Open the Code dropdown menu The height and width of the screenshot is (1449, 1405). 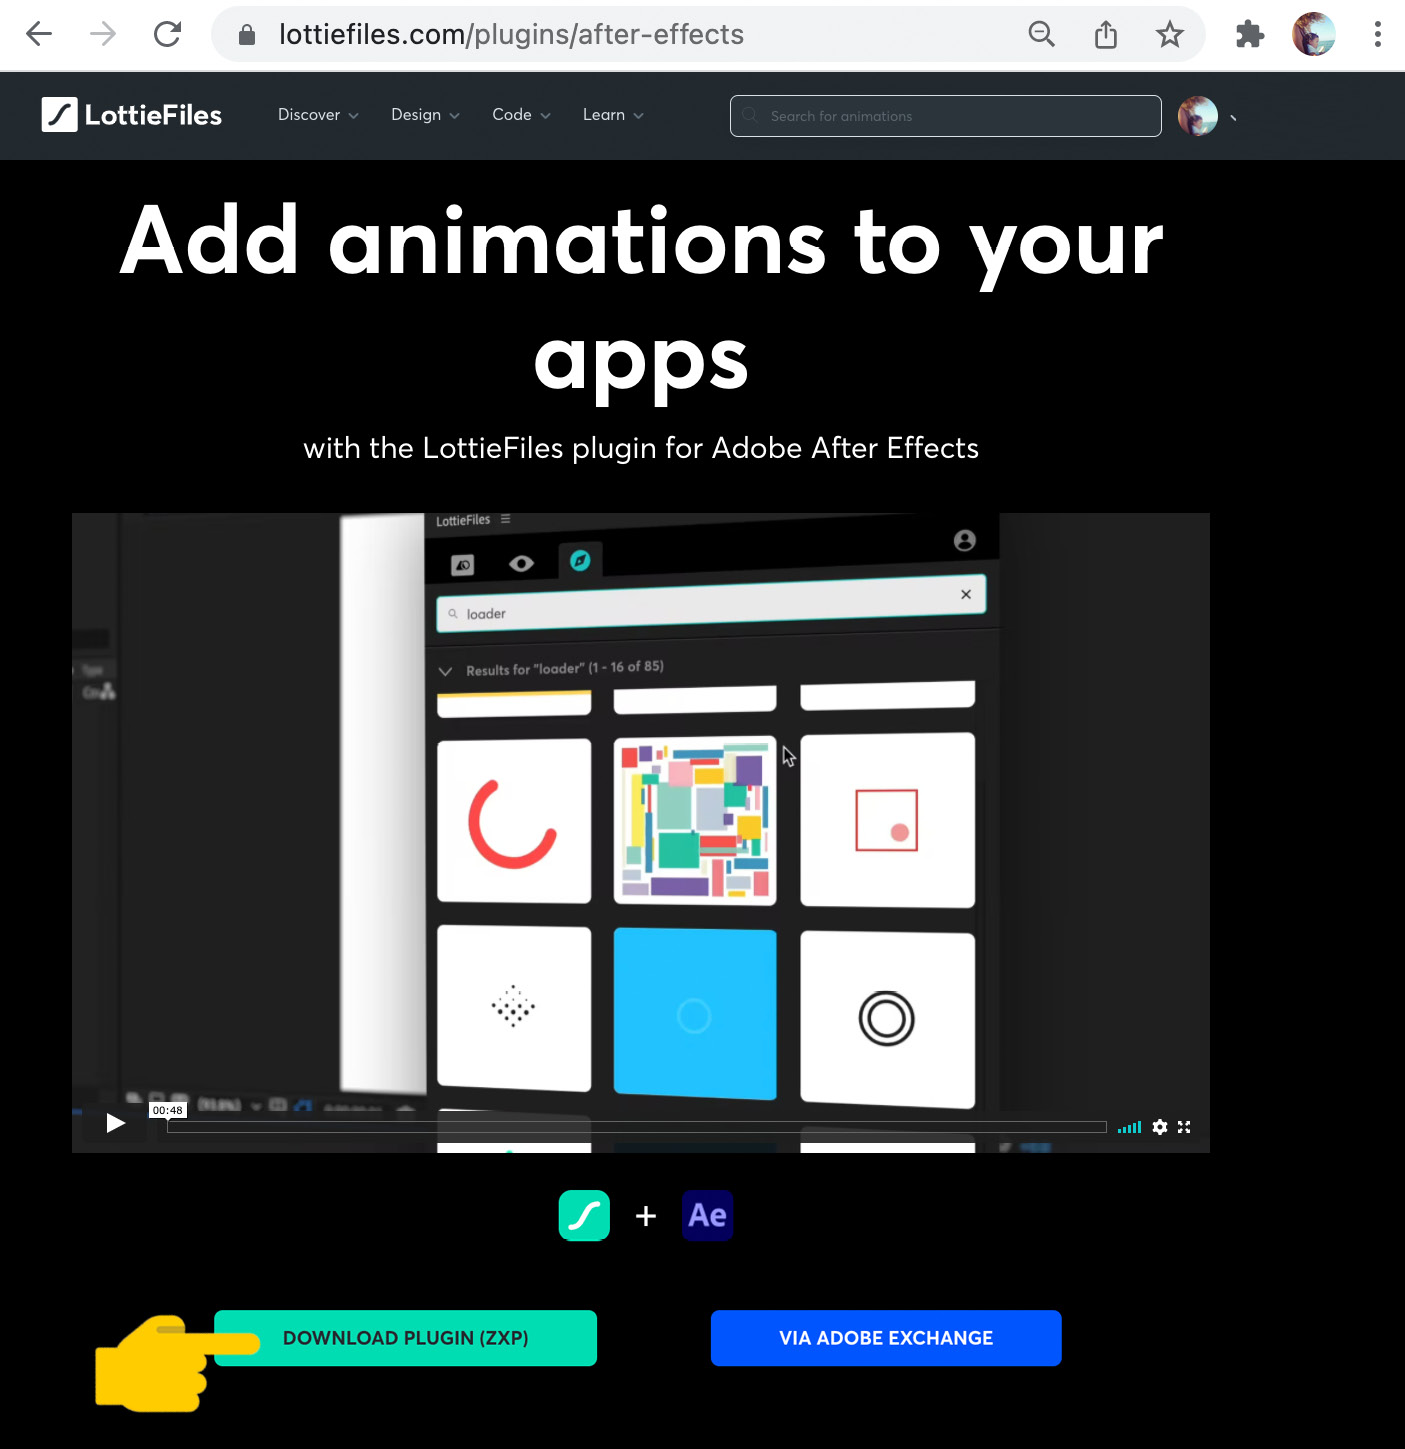(x=521, y=115)
